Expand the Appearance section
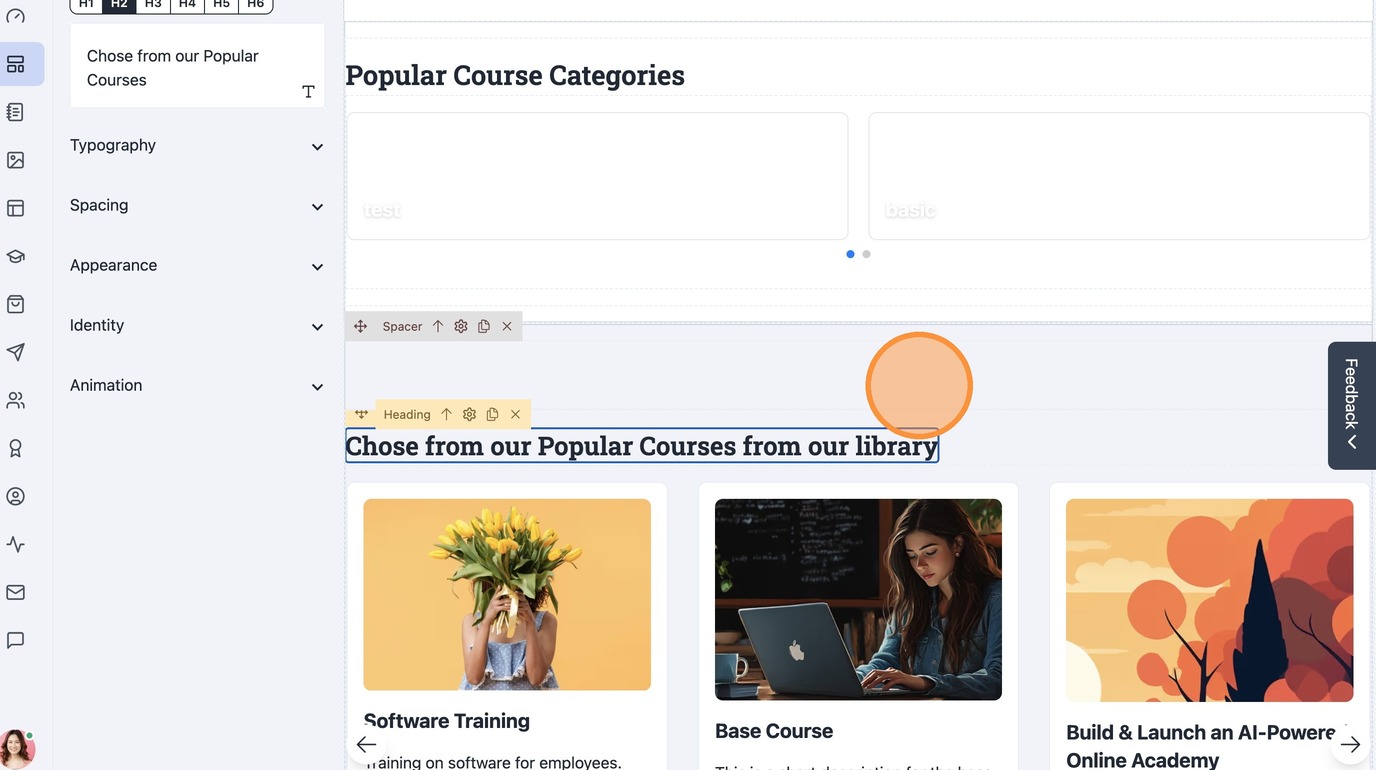 197,266
